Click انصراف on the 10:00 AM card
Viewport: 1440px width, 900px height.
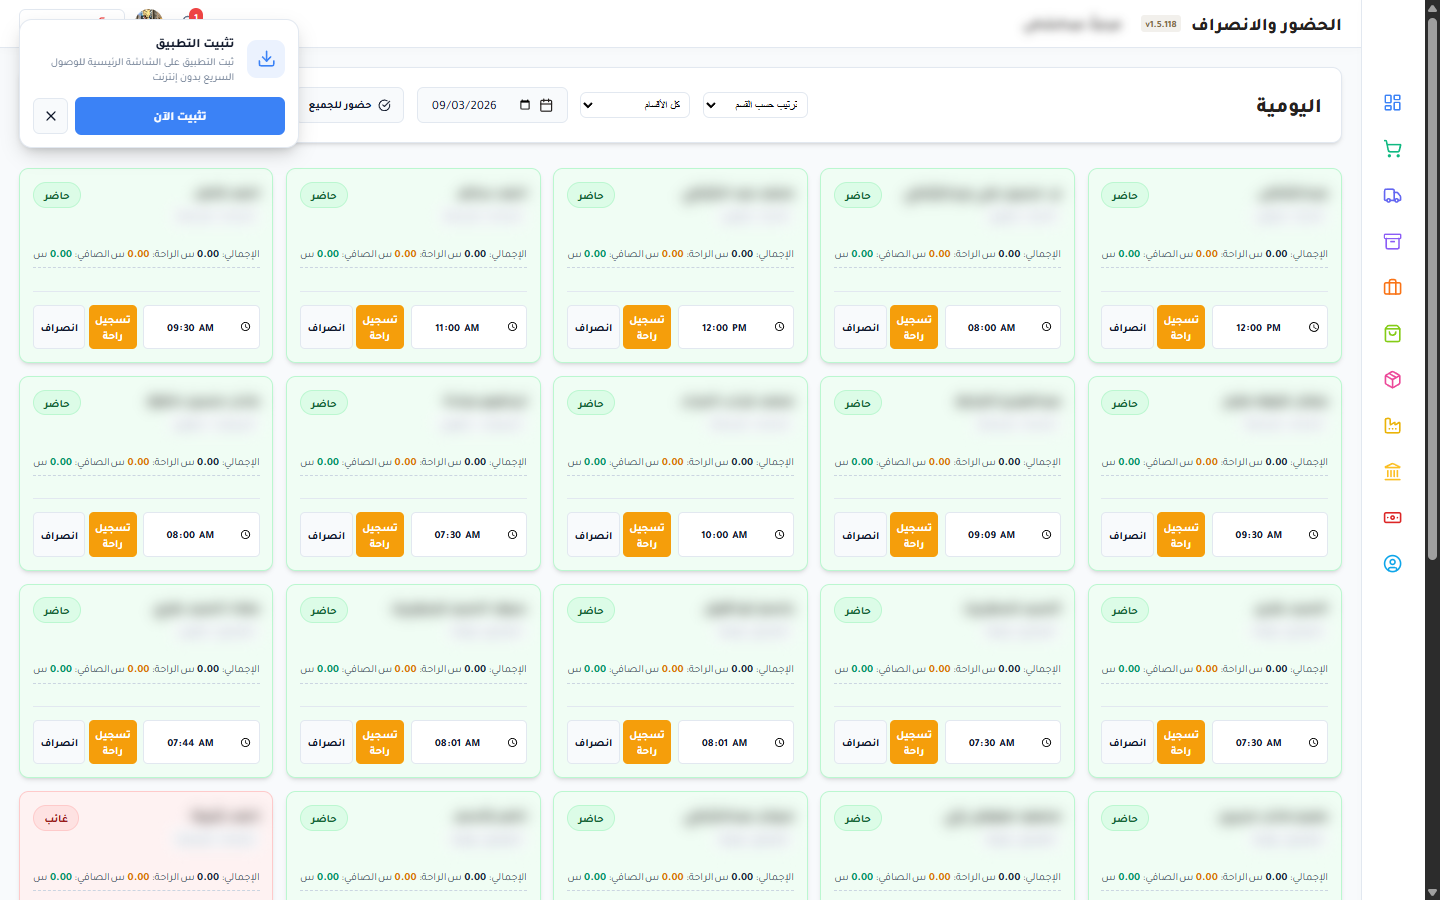593,535
